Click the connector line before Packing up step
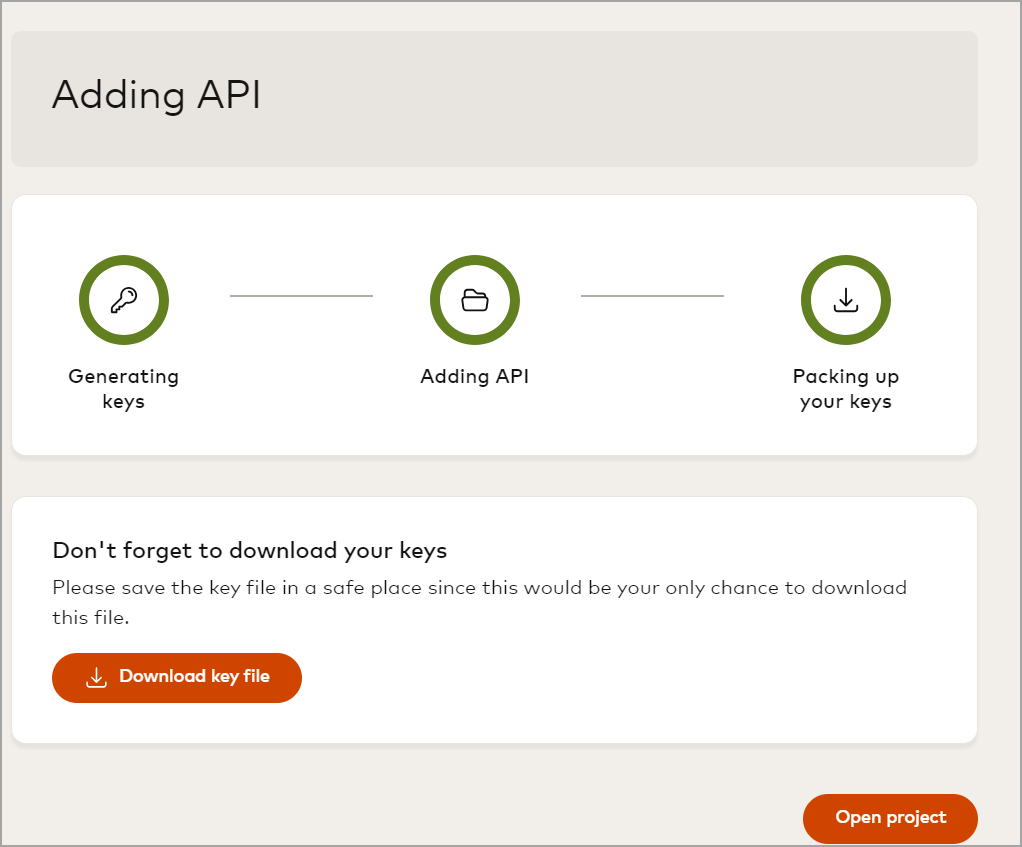 tap(652, 296)
